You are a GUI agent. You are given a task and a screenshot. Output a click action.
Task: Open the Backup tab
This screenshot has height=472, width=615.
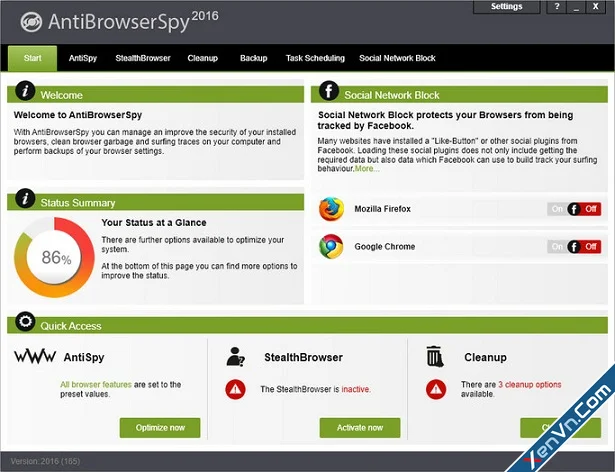[x=253, y=58]
